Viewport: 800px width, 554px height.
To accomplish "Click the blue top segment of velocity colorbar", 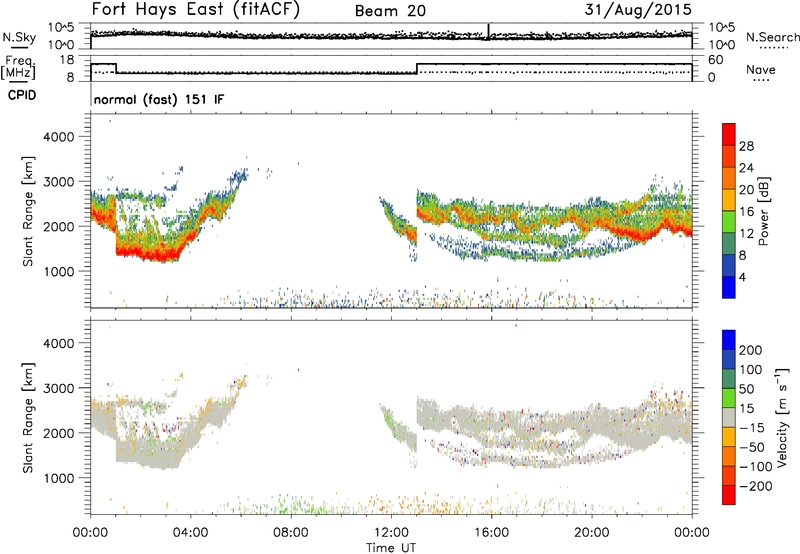I will (x=729, y=340).
